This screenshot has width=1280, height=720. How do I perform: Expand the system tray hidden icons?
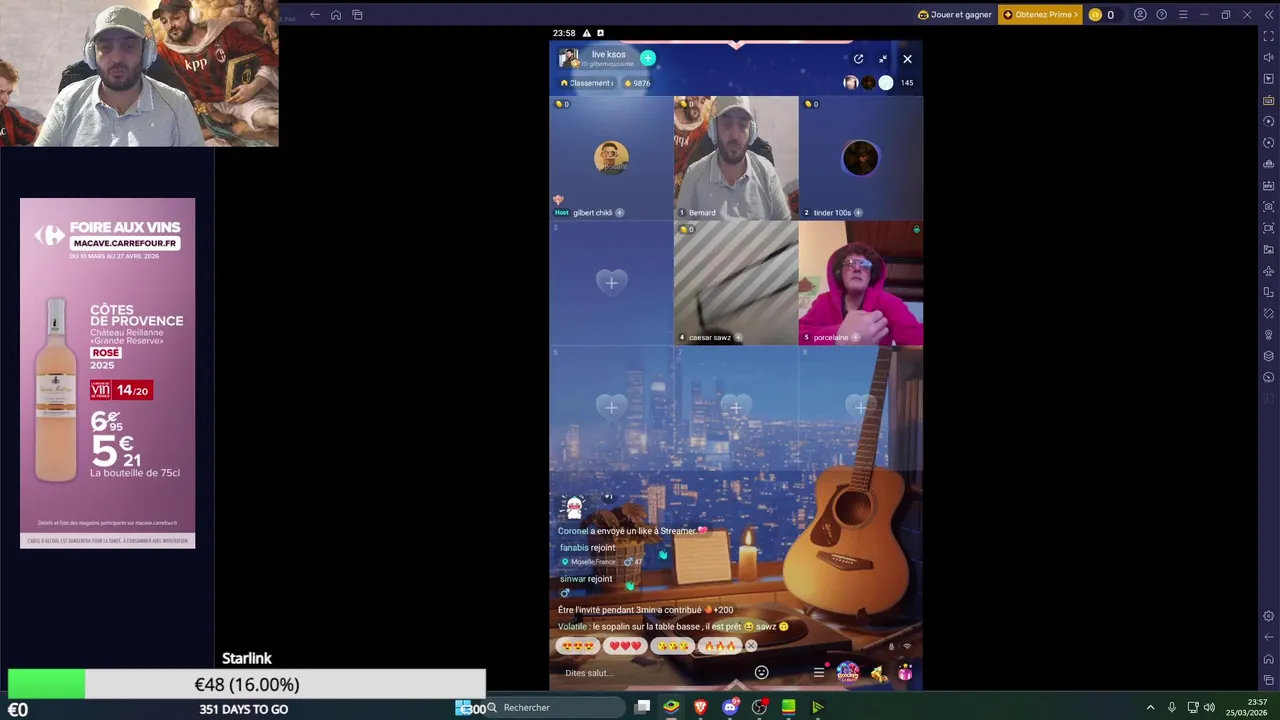pyautogui.click(x=1150, y=708)
